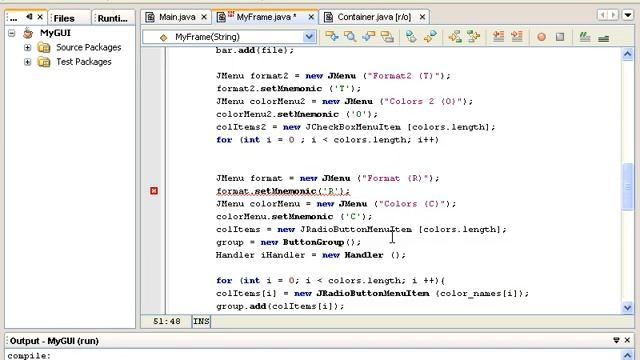Click the Previous Matching Word icon

tap(455, 37)
